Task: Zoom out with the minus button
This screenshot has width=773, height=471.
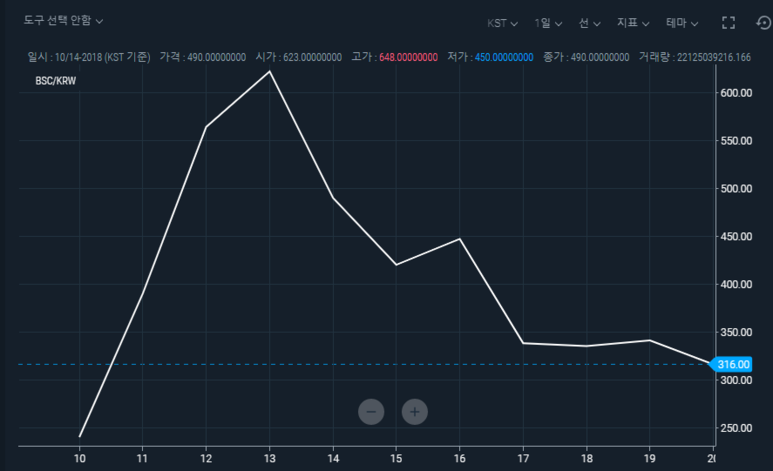Action: 371,412
